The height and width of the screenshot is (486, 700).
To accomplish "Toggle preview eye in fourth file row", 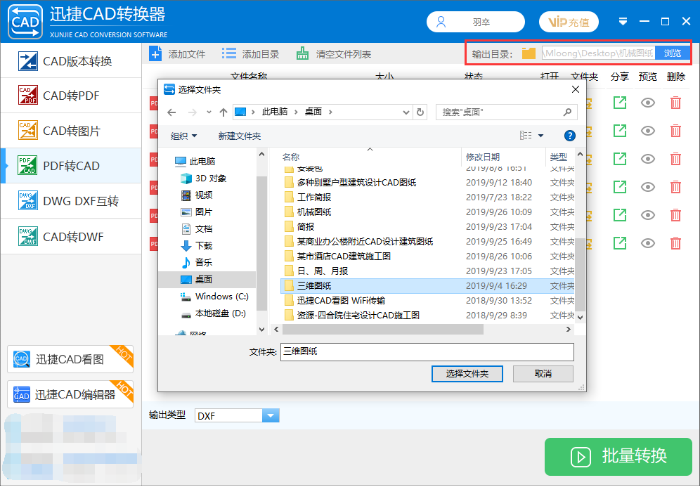I will 648,187.
